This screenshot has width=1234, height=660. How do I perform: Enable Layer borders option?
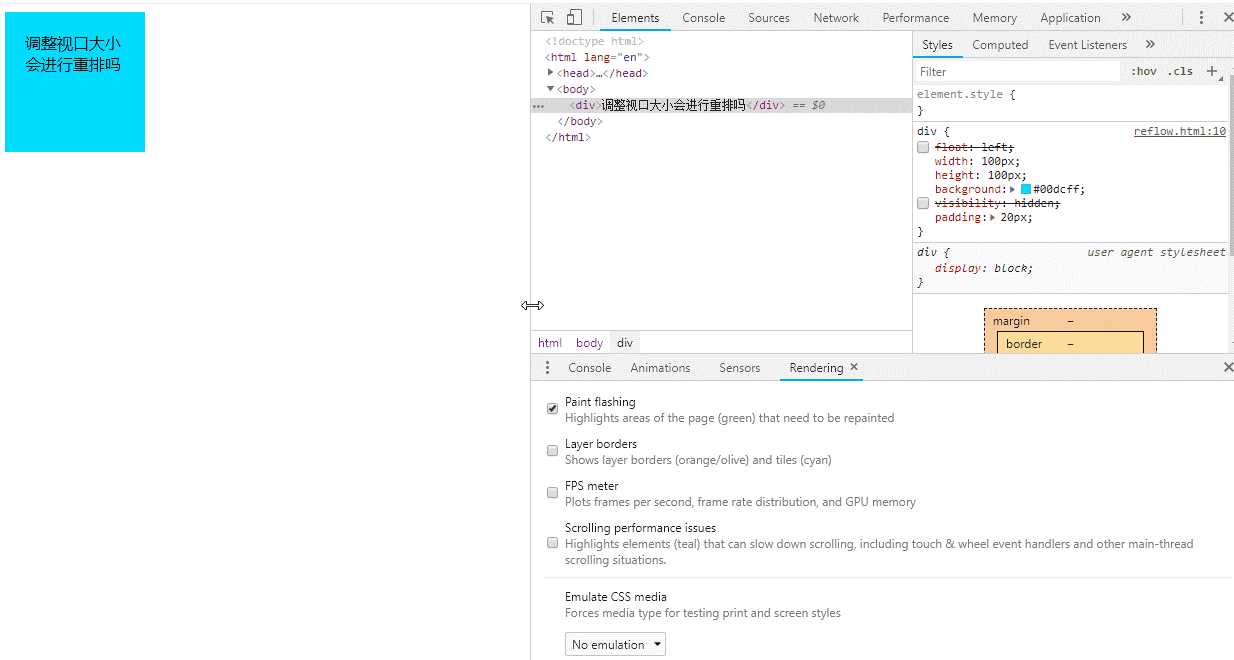click(552, 451)
